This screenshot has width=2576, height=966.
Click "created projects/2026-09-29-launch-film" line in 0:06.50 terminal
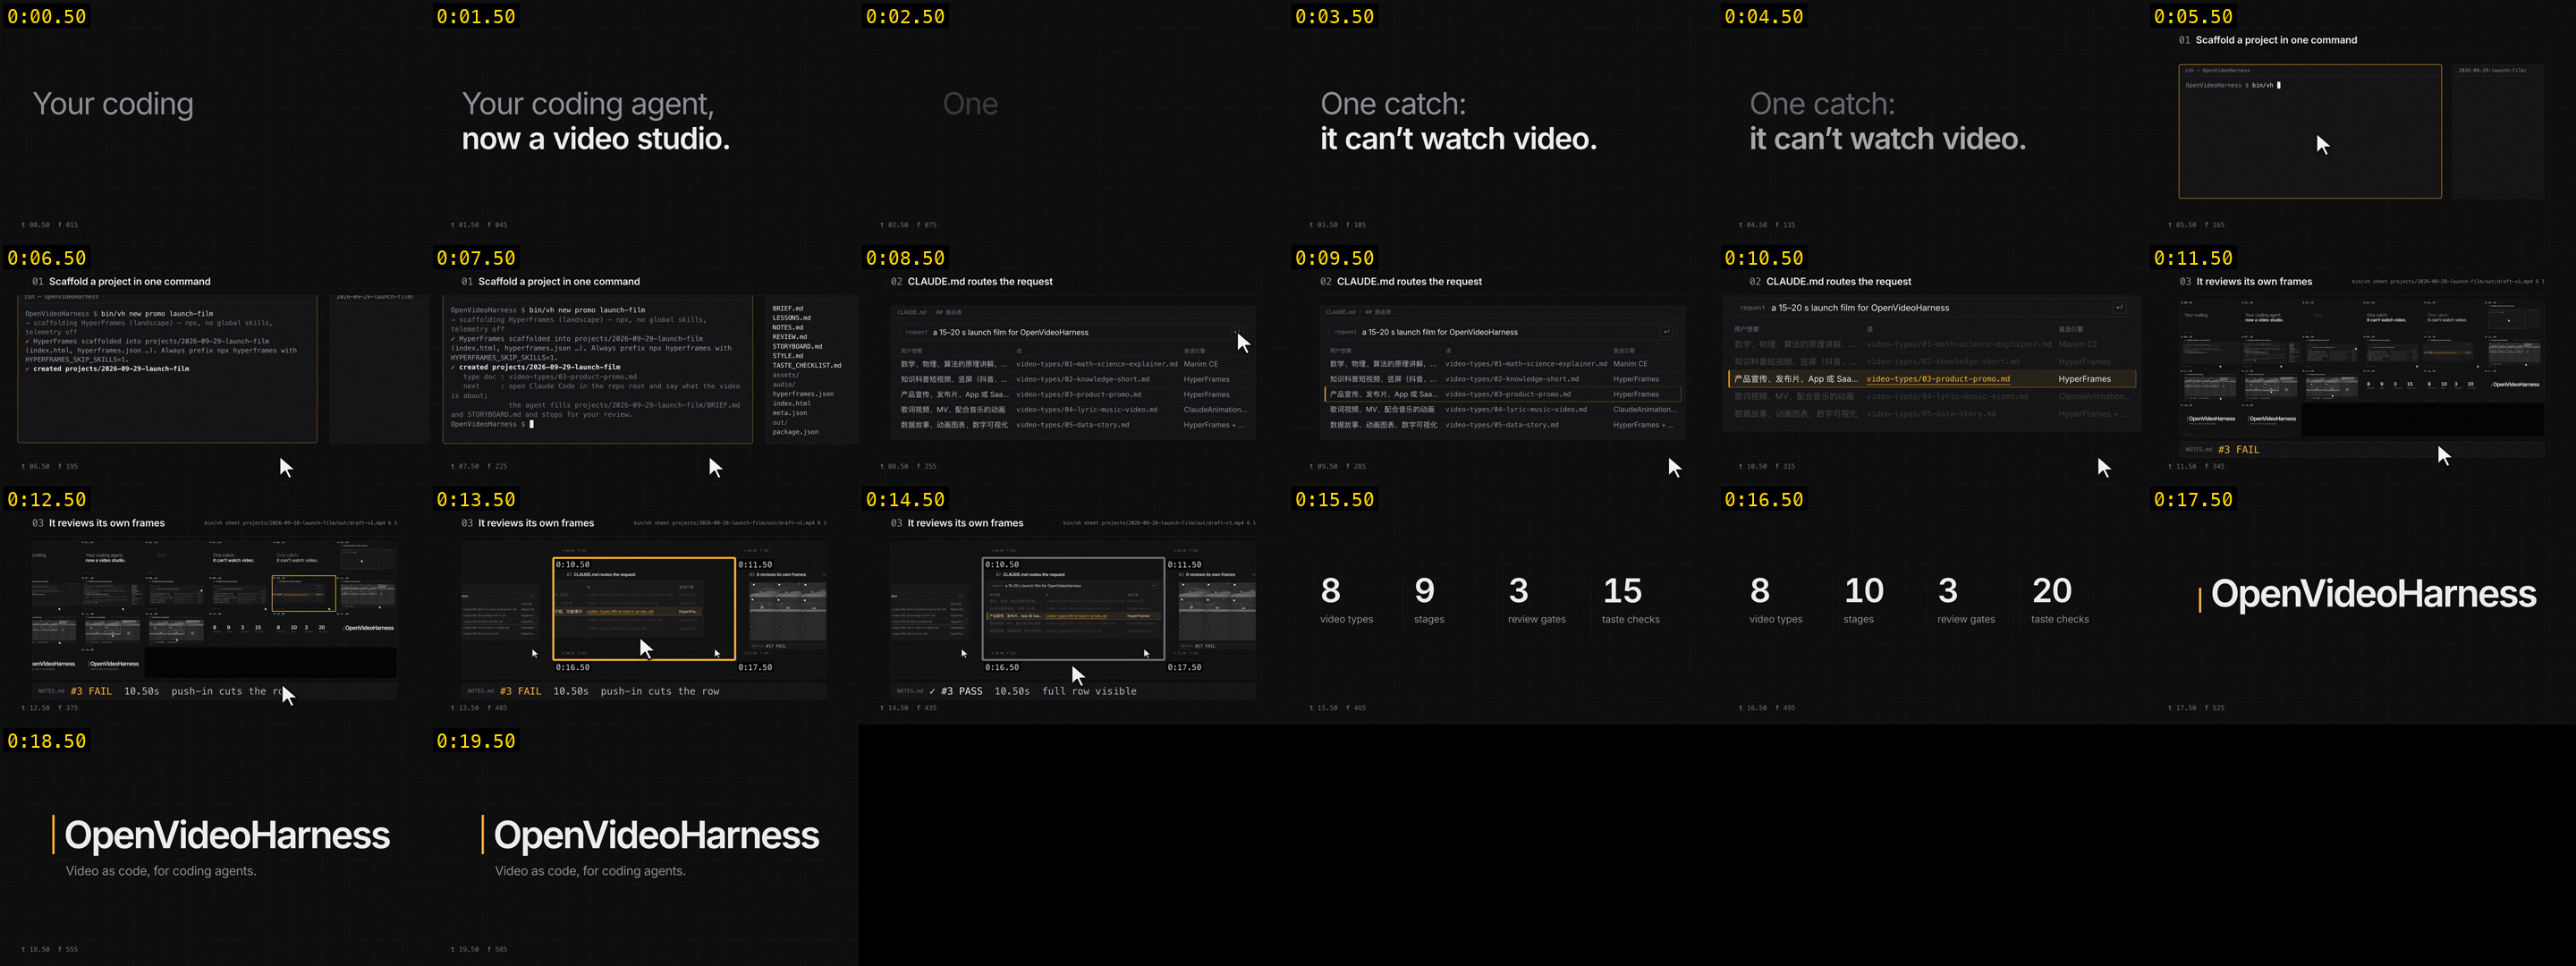point(107,369)
